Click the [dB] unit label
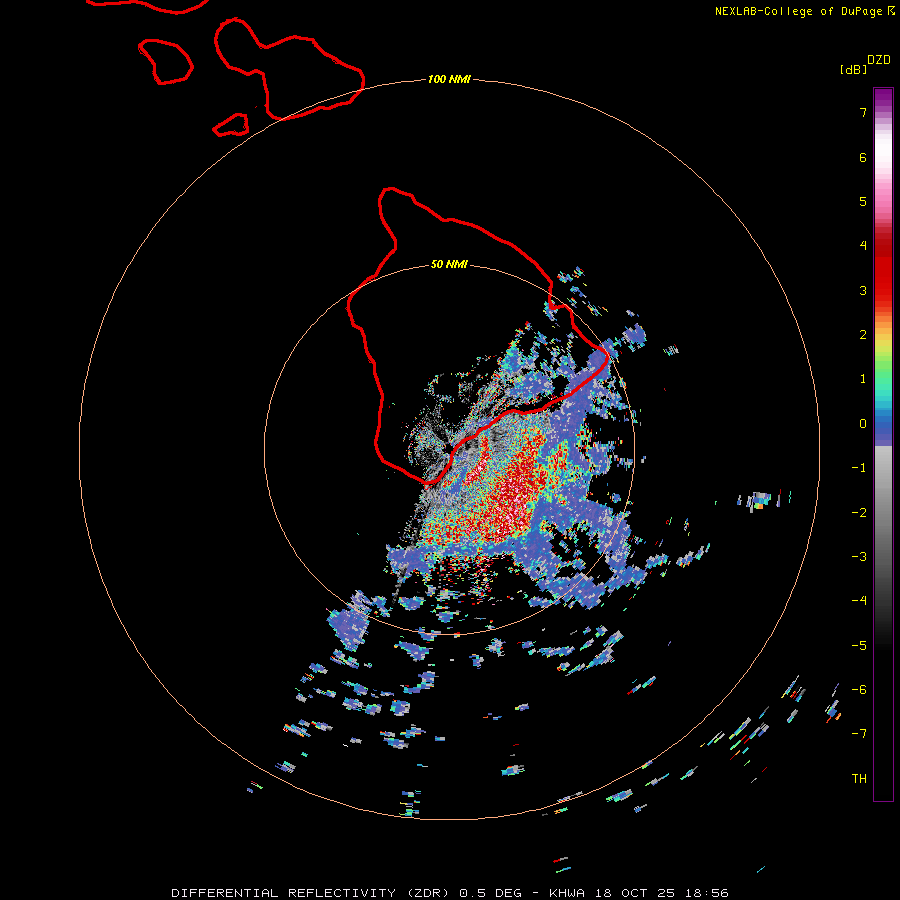This screenshot has height=900, width=900. point(853,69)
